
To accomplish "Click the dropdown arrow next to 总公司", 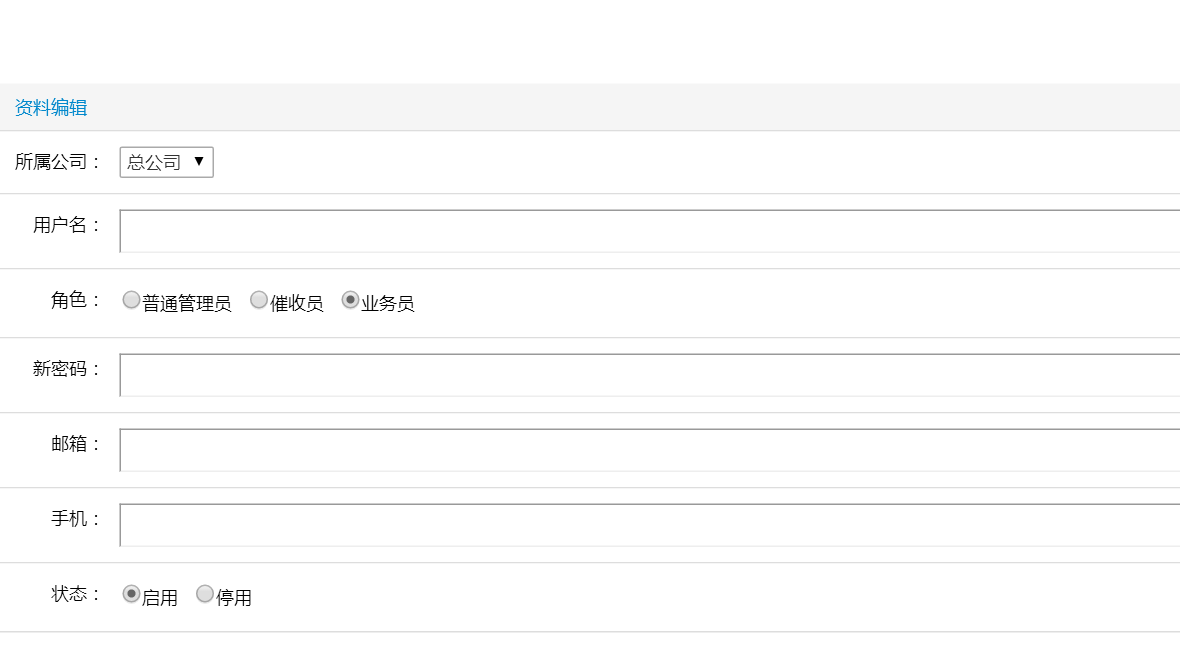I will pos(199,161).
